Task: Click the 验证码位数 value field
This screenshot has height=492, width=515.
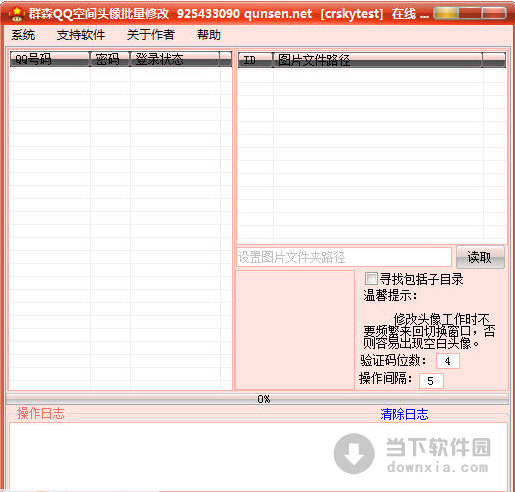Action: pyautogui.click(x=448, y=361)
